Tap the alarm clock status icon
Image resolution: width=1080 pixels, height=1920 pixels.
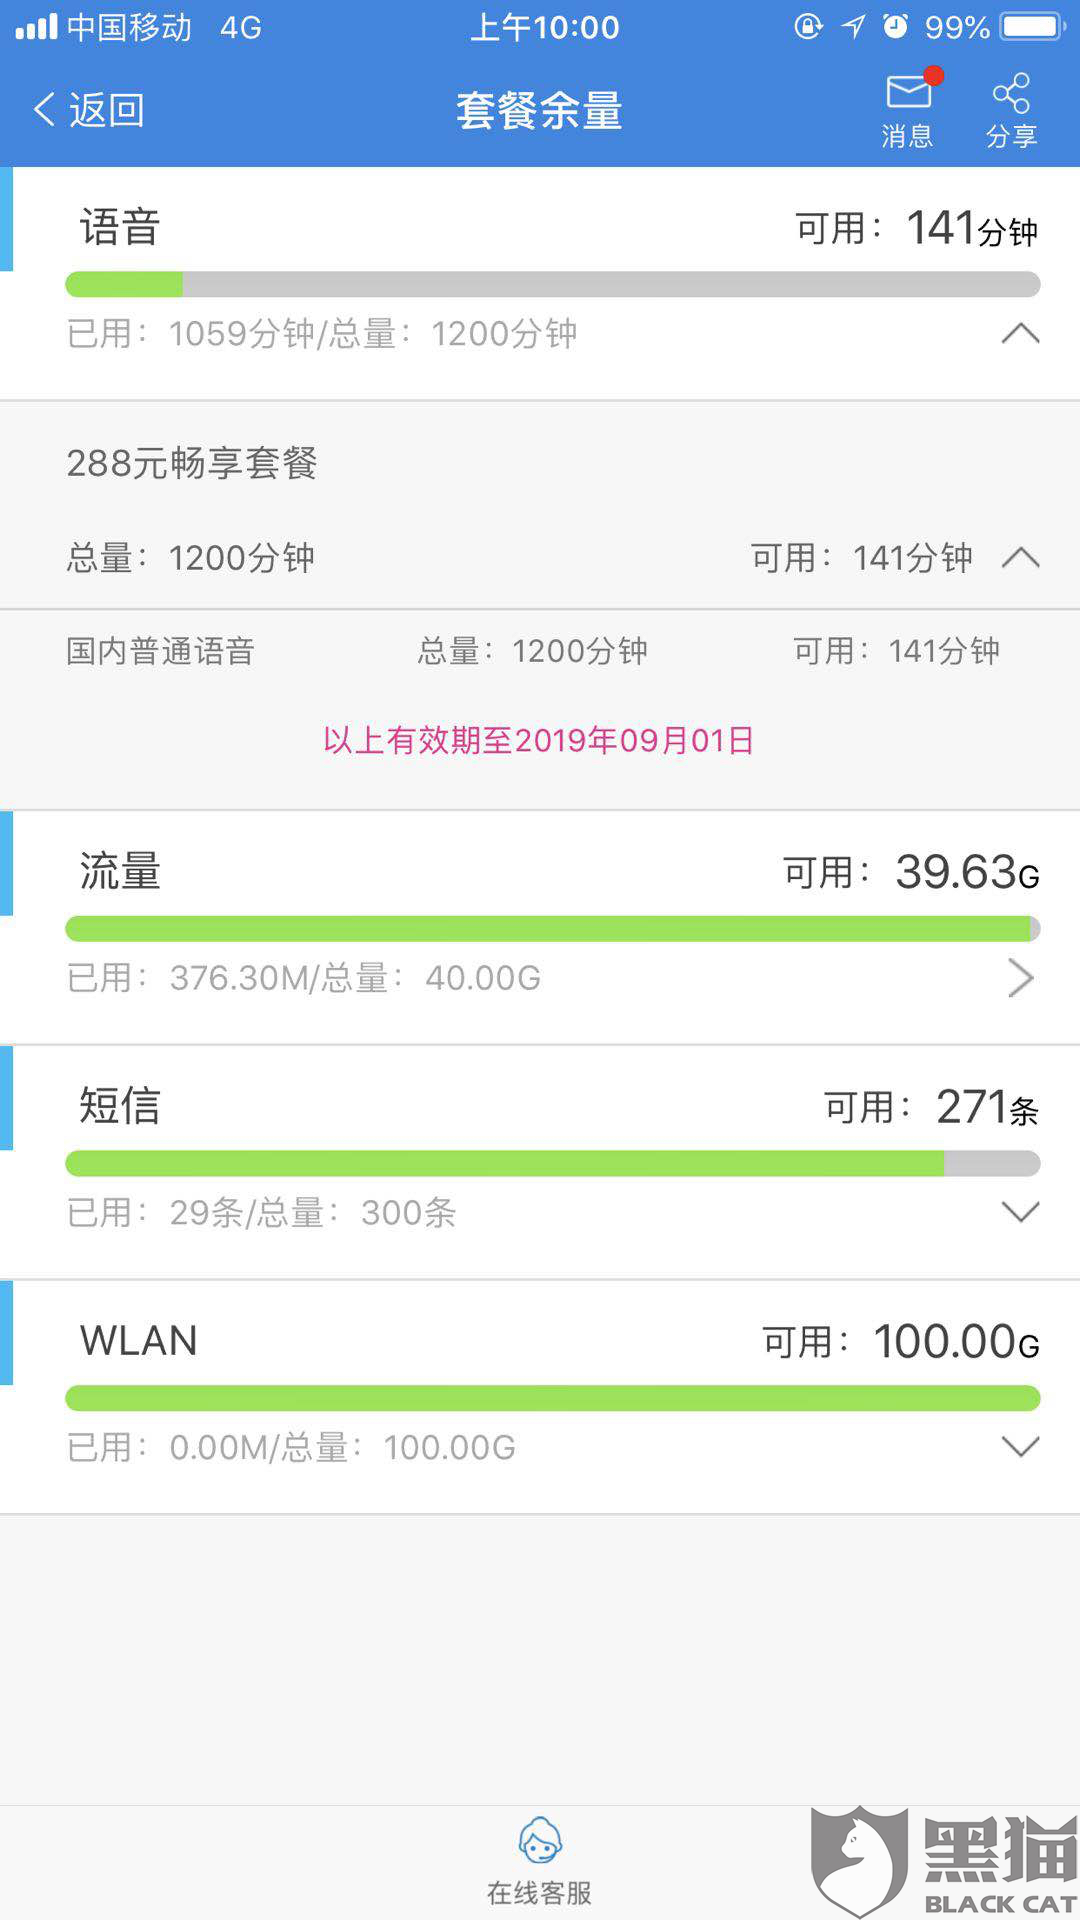(895, 27)
